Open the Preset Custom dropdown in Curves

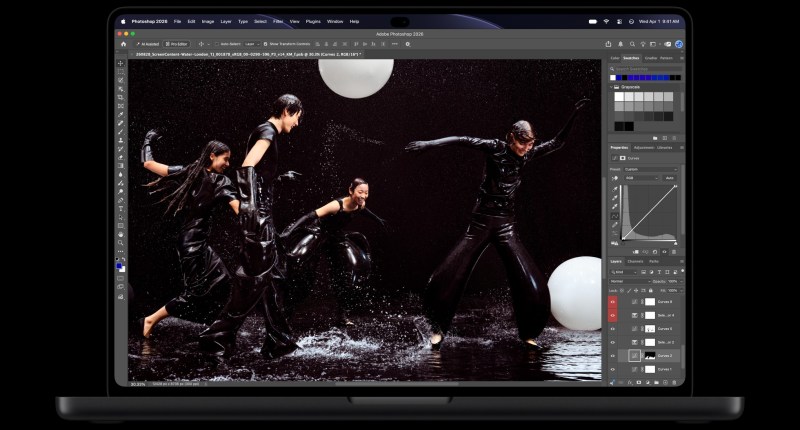tap(651, 169)
